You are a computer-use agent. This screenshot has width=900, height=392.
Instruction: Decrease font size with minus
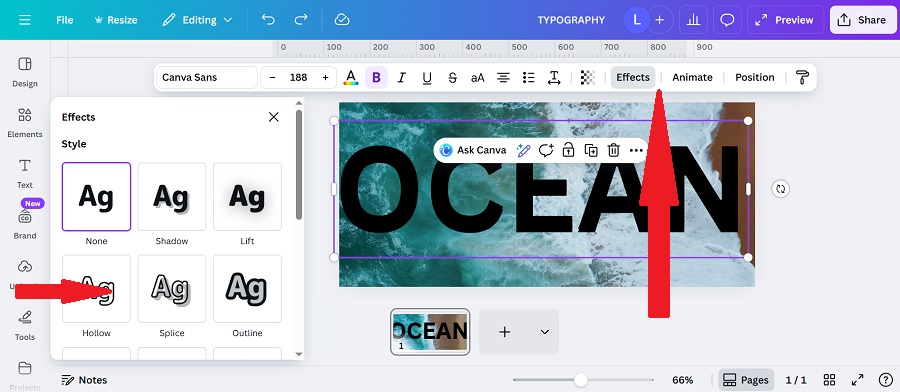[272, 77]
